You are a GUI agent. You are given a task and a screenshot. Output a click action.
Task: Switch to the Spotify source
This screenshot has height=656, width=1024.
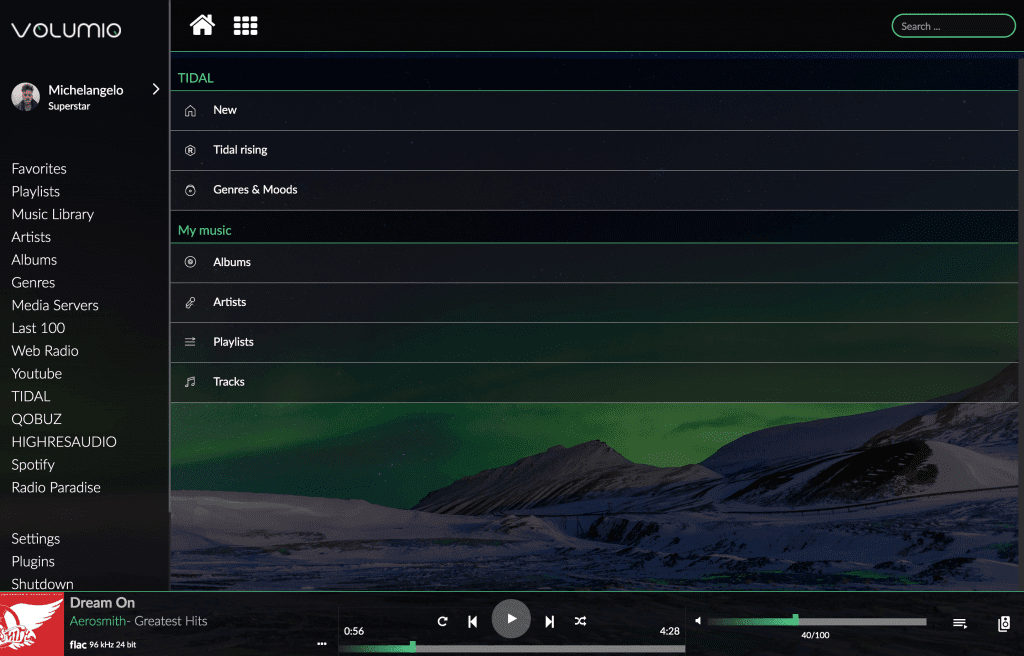[x=35, y=464]
